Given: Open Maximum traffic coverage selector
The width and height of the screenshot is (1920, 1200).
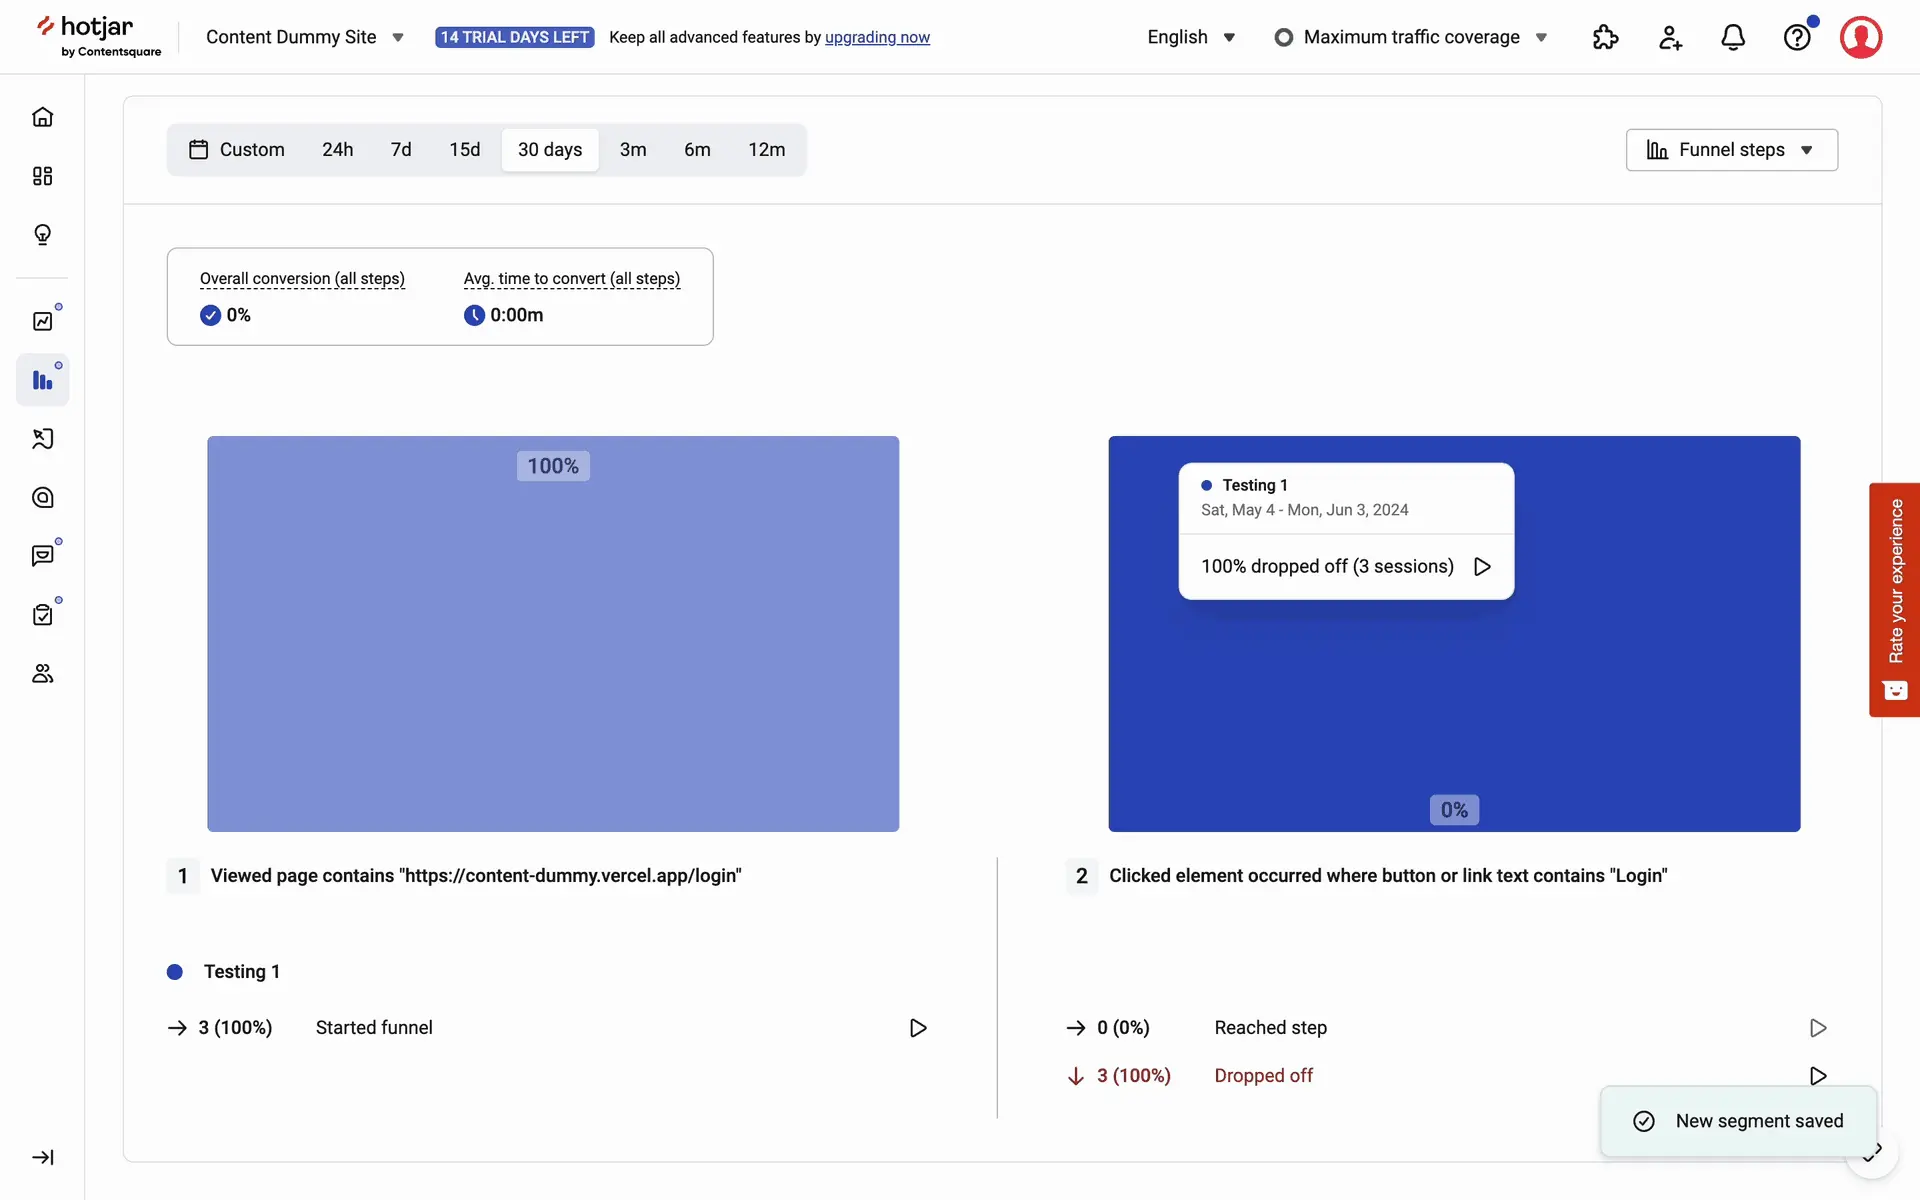Looking at the screenshot, I should tap(1411, 37).
